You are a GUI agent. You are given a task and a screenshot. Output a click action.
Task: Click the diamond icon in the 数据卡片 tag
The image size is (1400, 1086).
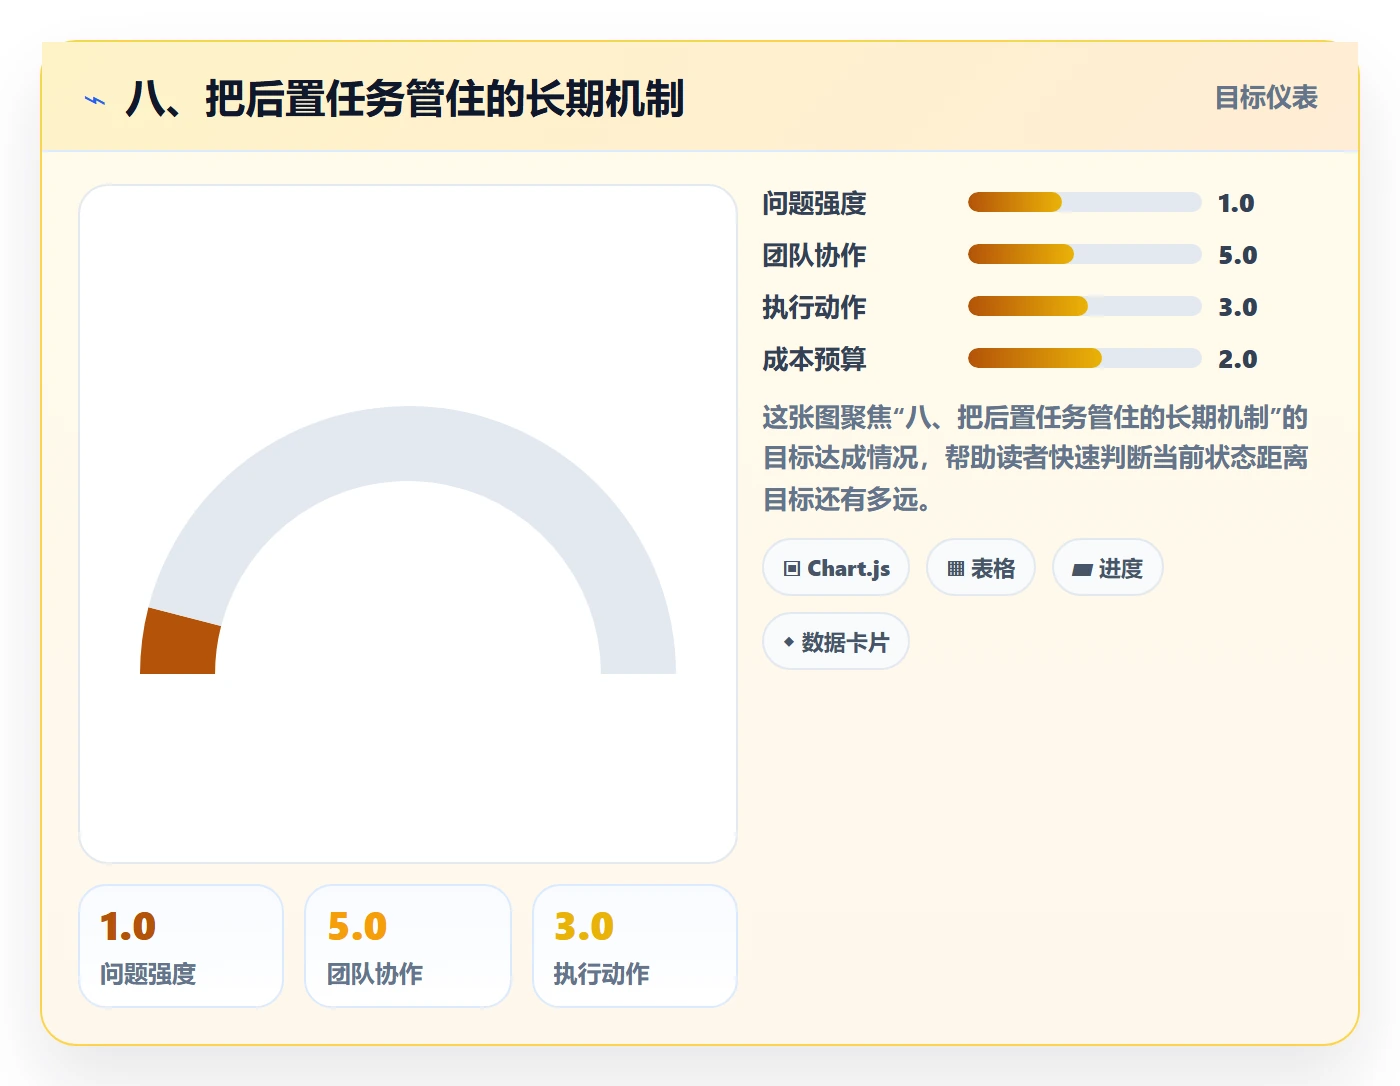[789, 642]
